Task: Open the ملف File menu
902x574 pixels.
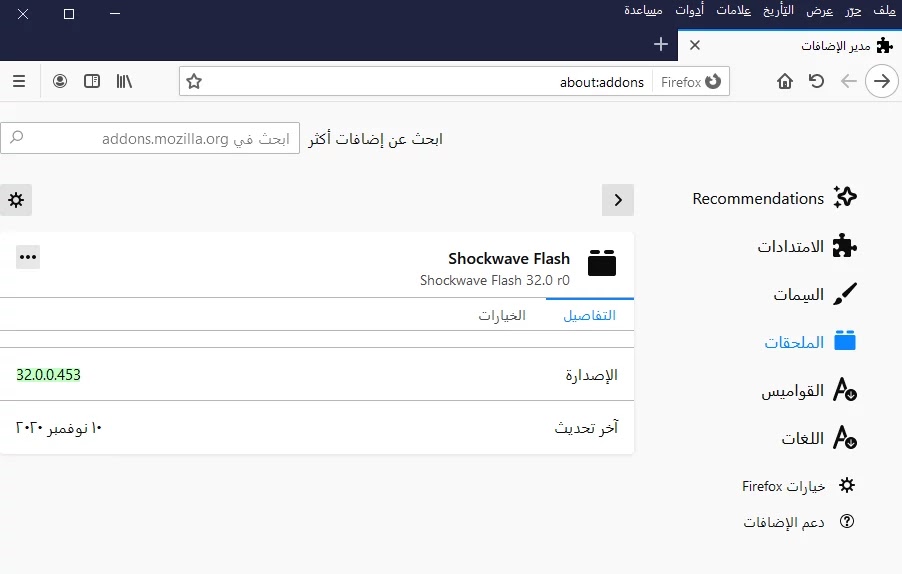Action: (884, 10)
